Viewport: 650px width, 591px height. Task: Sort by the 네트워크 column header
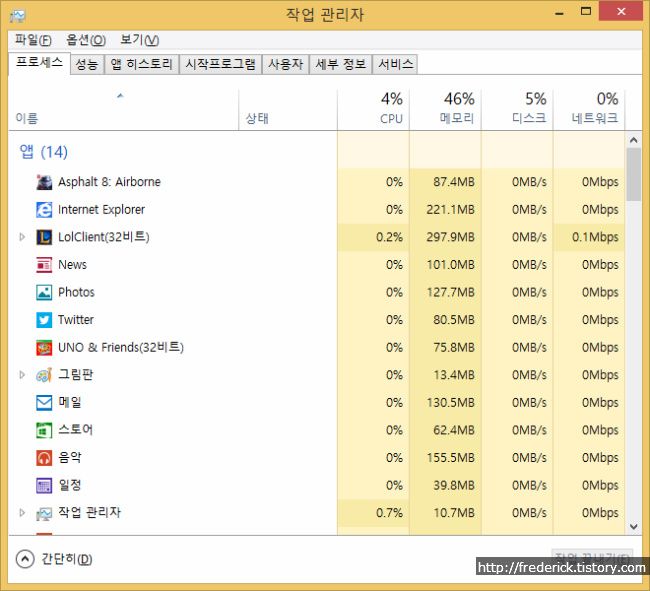(x=589, y=110)
